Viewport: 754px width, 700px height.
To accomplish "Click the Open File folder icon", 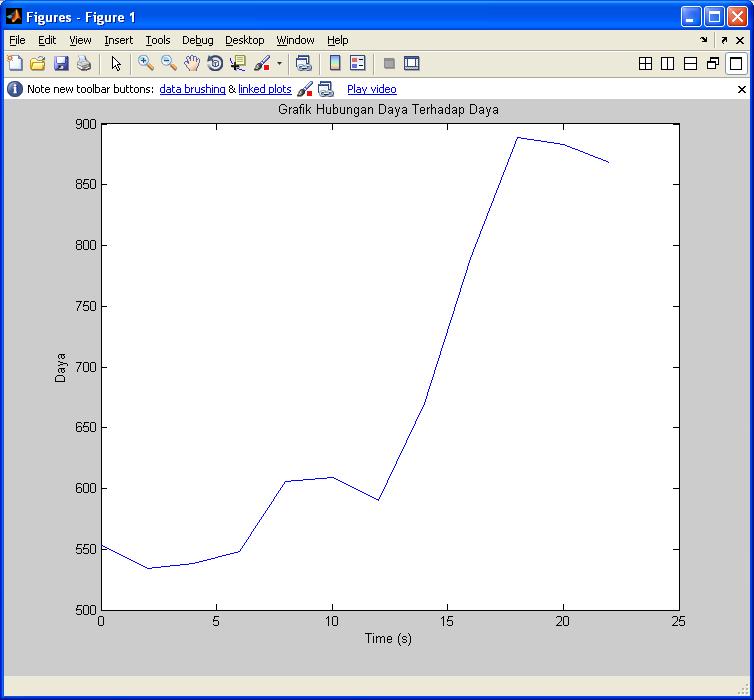I will [x=38, y=64].
